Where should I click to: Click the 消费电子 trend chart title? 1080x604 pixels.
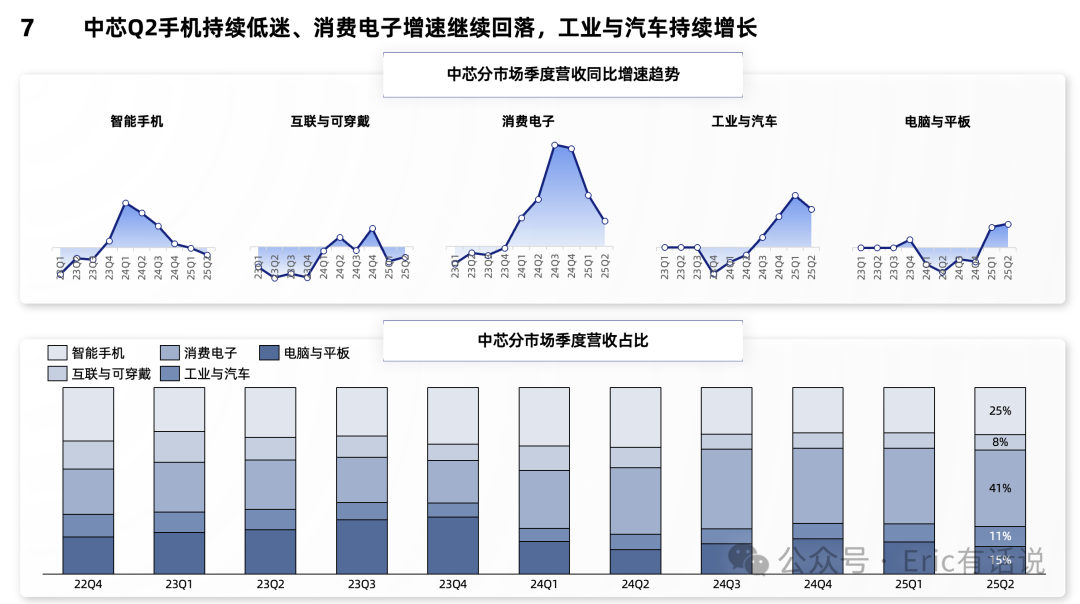tap(528, 121)
